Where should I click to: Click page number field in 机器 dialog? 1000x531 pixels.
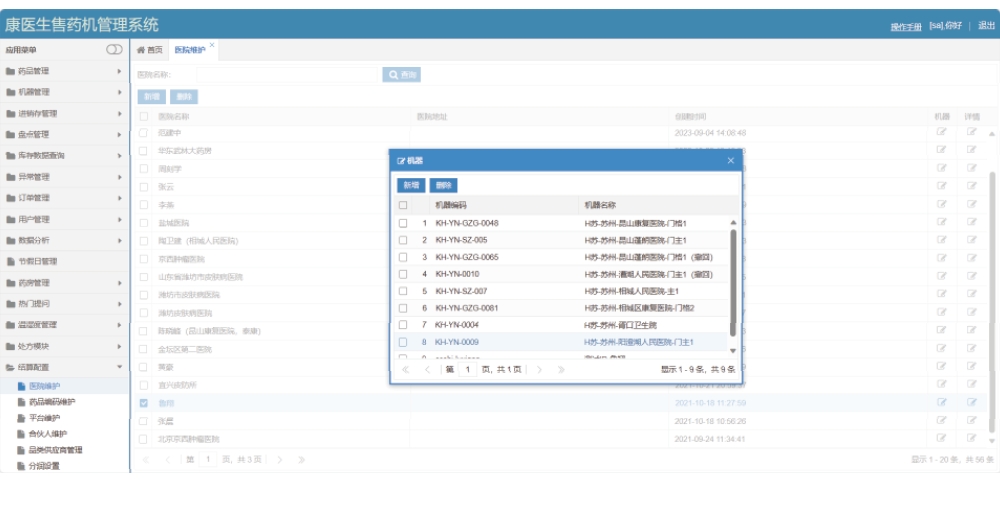pyautogui.click(x=467, y=370)
